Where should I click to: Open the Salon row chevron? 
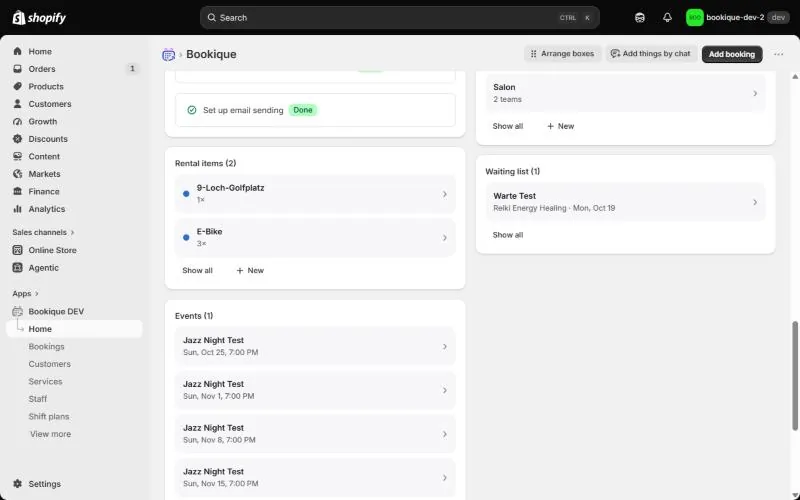point(755,93)
